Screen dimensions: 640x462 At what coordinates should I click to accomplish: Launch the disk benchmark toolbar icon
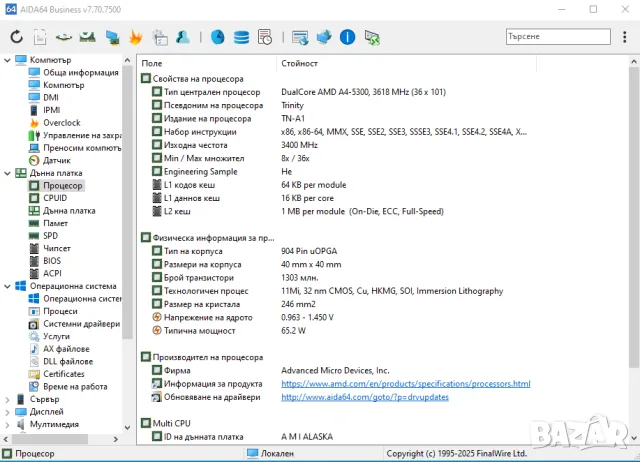tap(64, 37)
